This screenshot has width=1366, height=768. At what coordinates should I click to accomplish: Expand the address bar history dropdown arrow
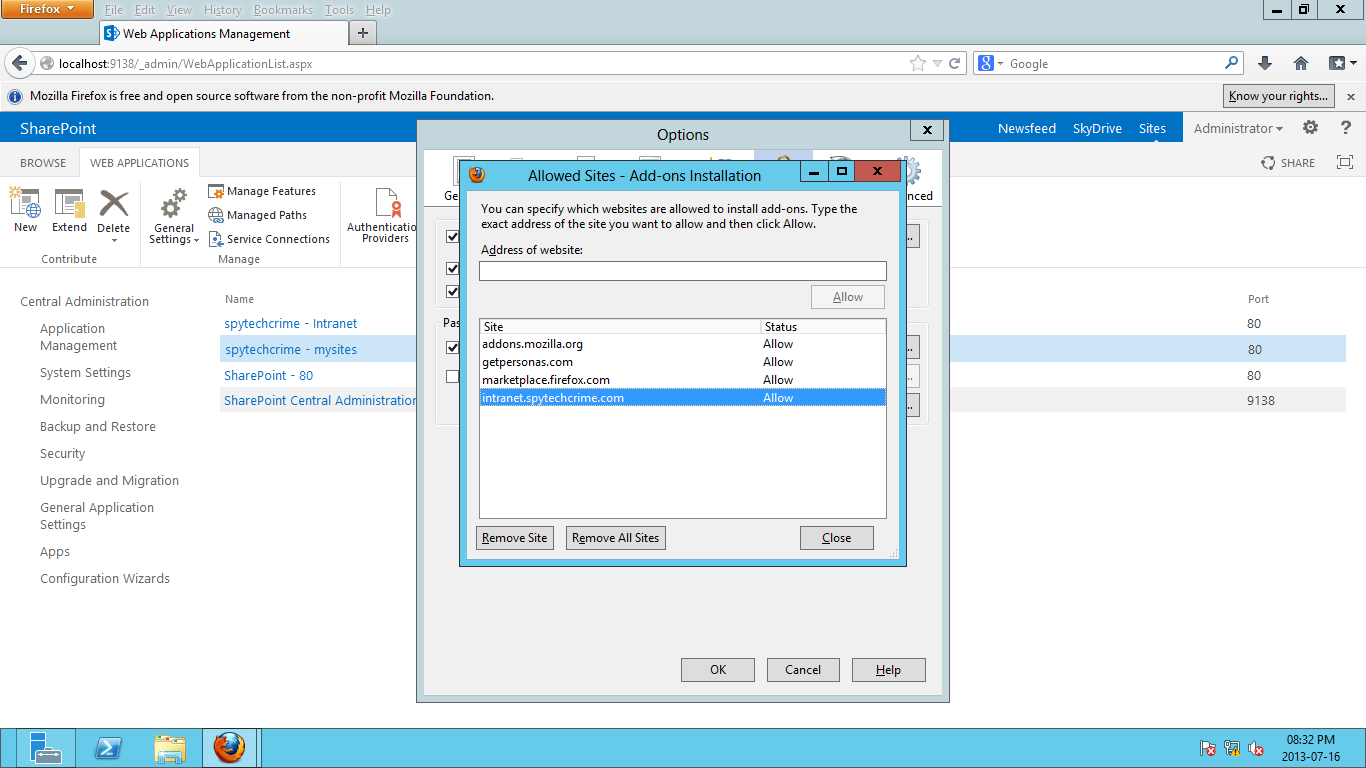[x=937, y=63]
